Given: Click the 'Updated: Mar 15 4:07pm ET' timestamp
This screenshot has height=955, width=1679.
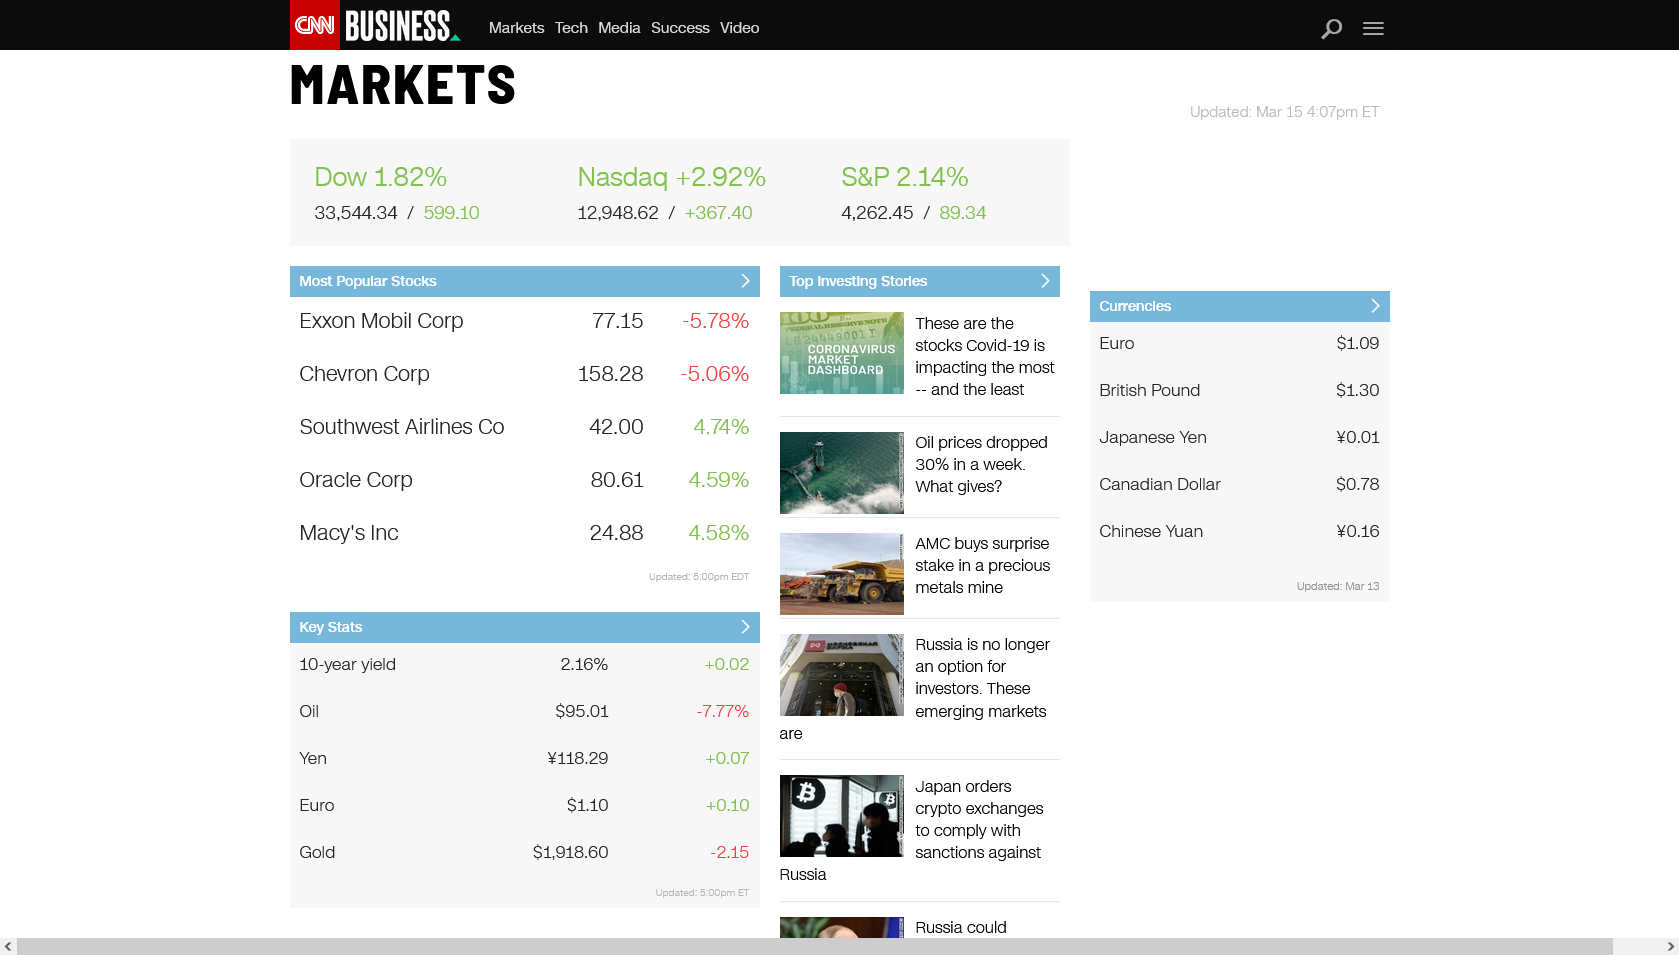Looking at the screenshot, I should [x=1284, y=112].
